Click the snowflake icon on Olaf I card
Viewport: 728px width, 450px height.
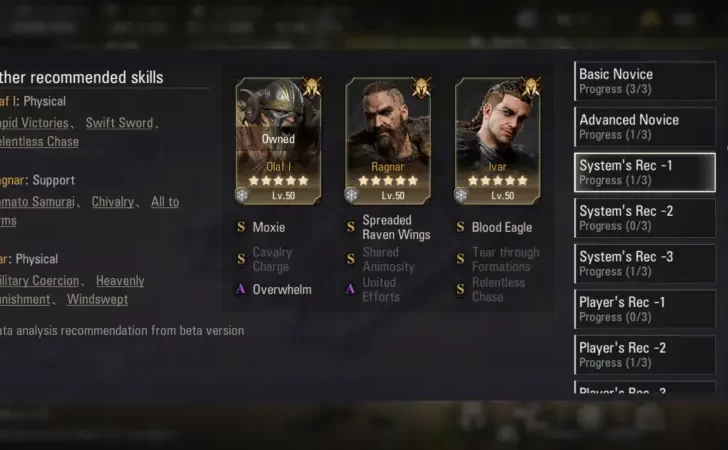241,195
